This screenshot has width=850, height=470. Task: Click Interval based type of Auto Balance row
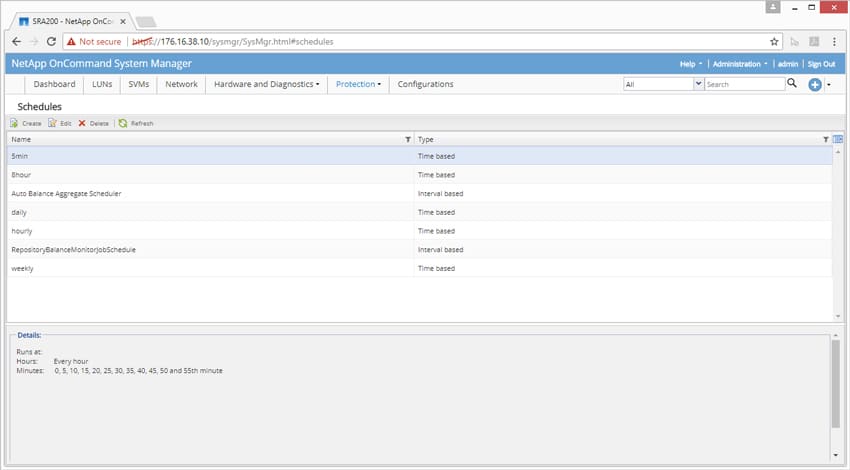point(440,194)
